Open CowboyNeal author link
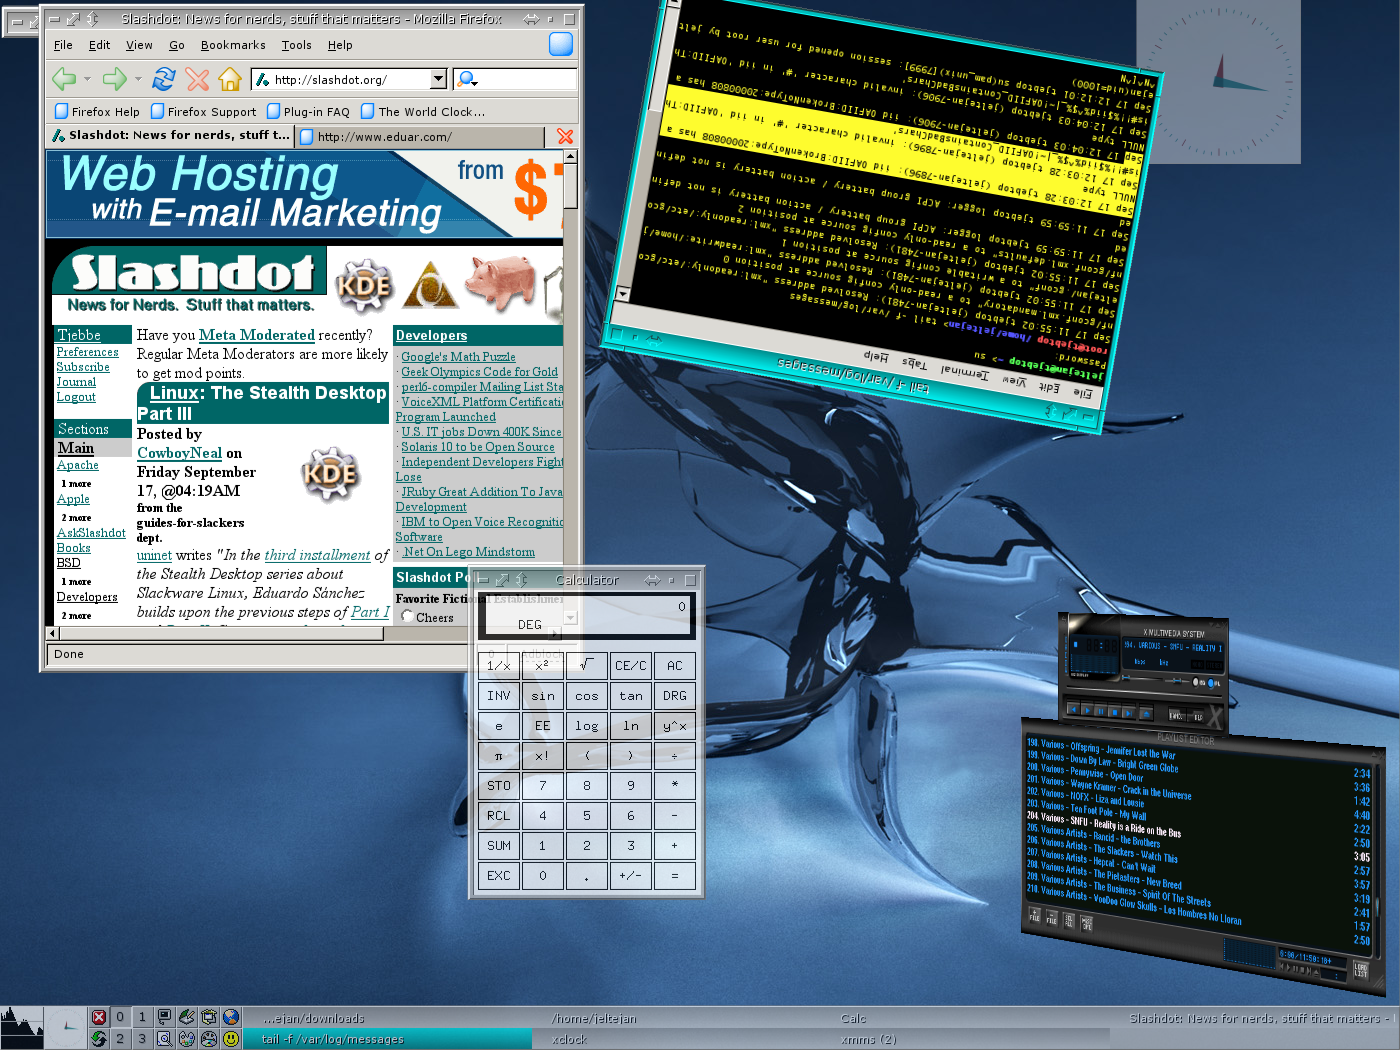This screenshot has height=1050, width=1400. tap(179, 453)
